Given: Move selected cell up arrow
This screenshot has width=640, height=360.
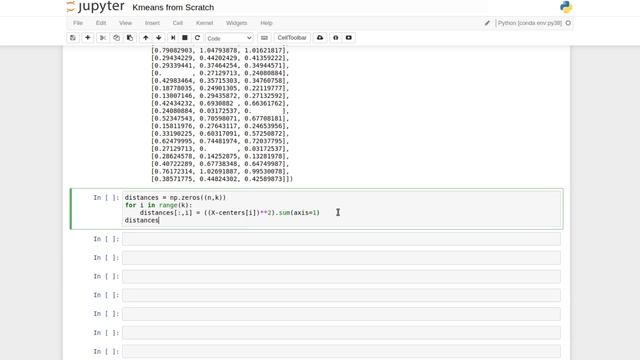Looking at the screenshot, I should point(145,38).
